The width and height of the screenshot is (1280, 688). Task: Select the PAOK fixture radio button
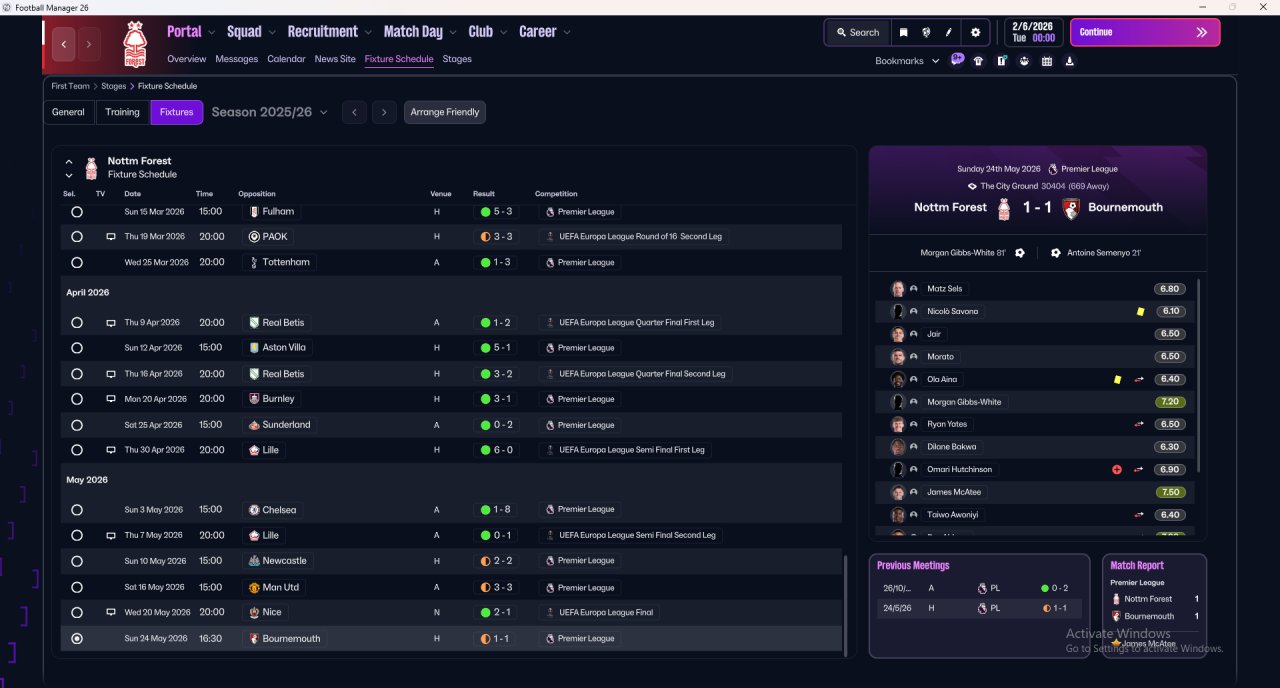click(x=77, y=237)
